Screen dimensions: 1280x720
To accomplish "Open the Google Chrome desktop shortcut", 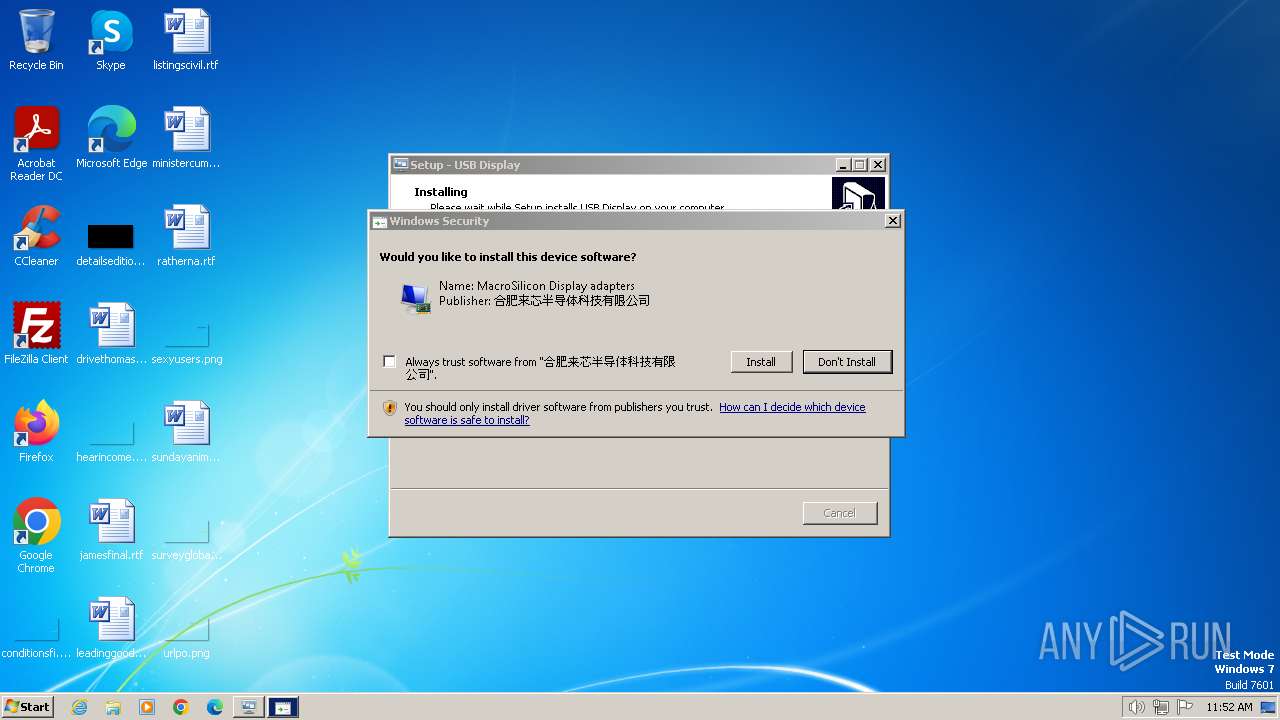I will (36, 536).
